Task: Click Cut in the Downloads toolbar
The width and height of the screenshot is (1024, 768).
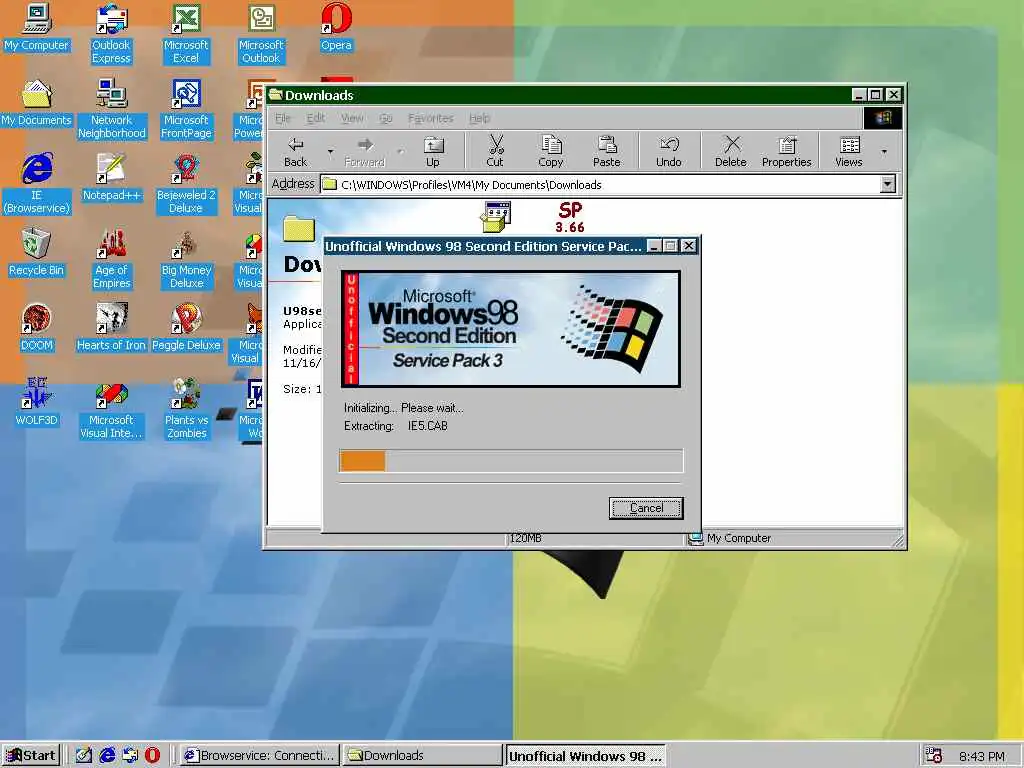Action: tap(495, 152)
